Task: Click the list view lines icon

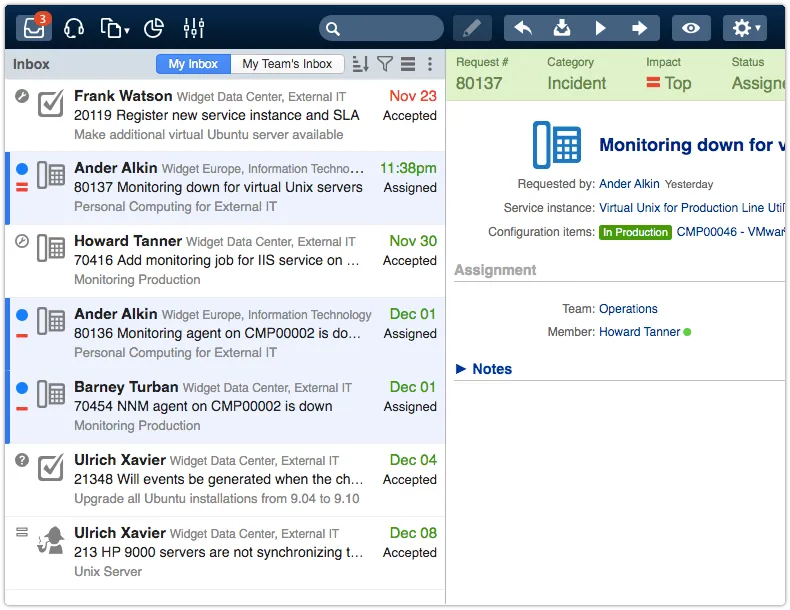Action: 408,64
